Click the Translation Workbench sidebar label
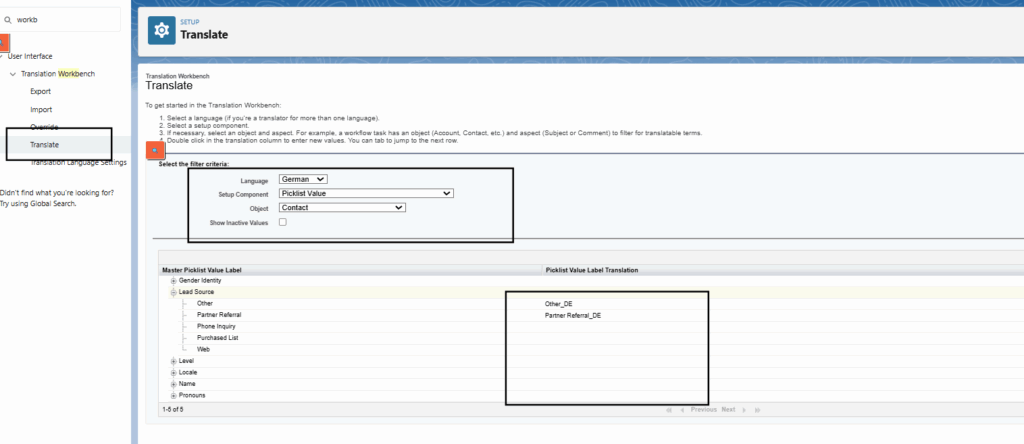 (x=58, y=74)
